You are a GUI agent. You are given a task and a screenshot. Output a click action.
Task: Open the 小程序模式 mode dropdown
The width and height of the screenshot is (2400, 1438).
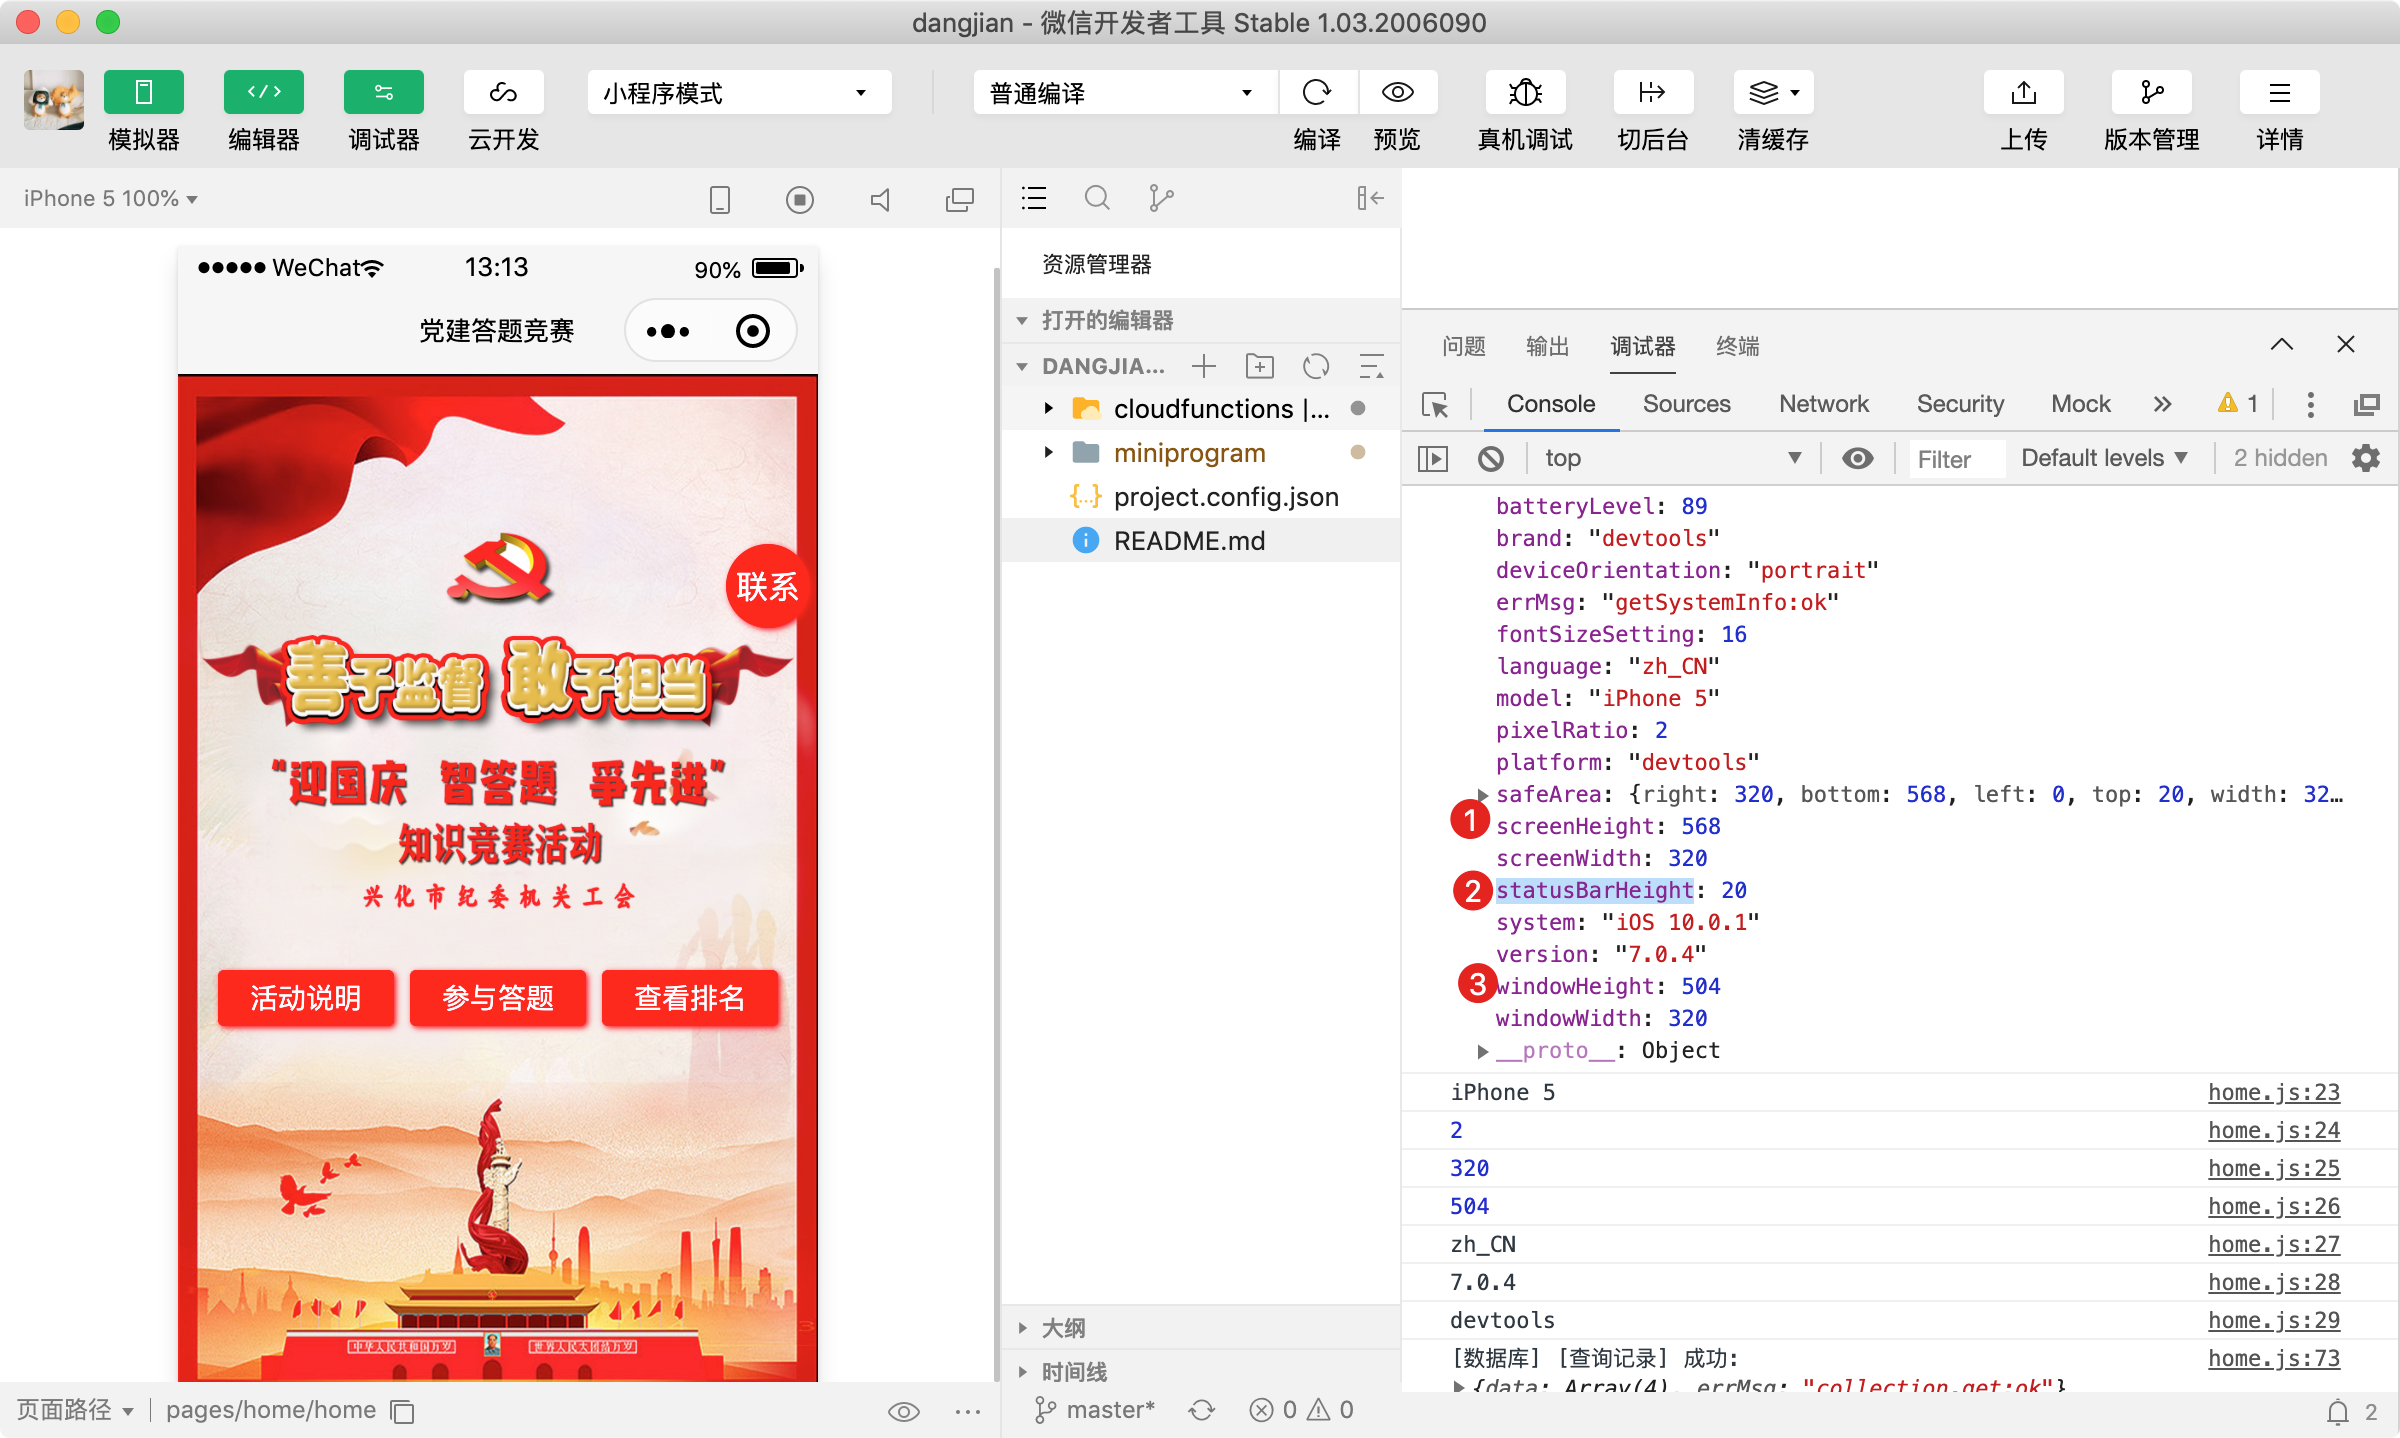(738, 93)
